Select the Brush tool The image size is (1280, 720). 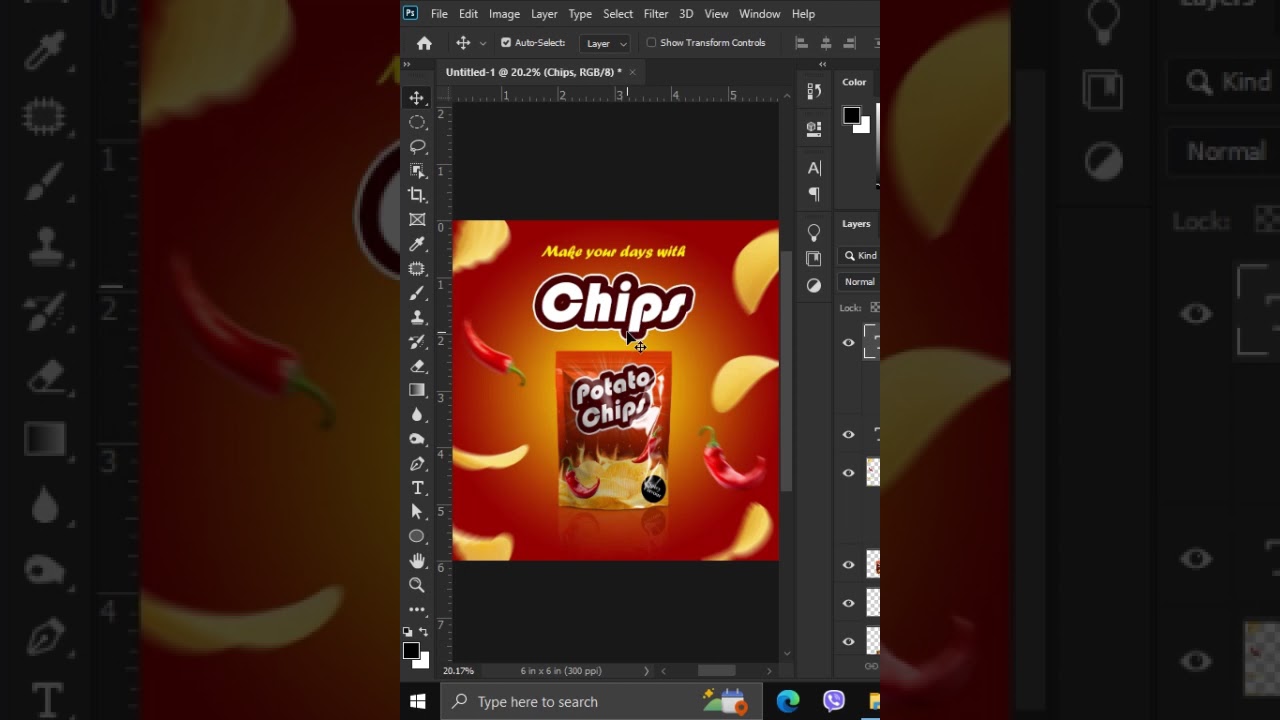[417, 293]
